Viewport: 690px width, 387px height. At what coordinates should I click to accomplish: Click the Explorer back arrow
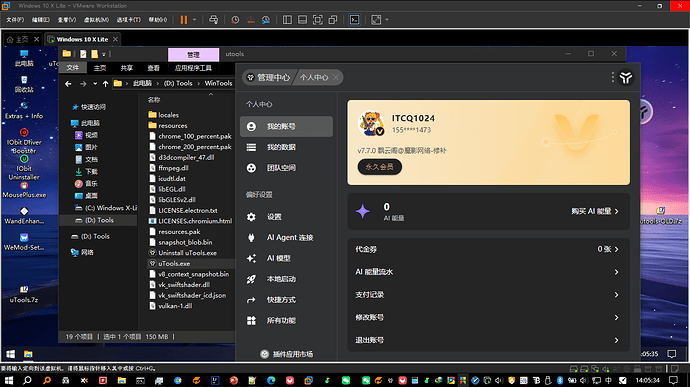tap(68, 83)
